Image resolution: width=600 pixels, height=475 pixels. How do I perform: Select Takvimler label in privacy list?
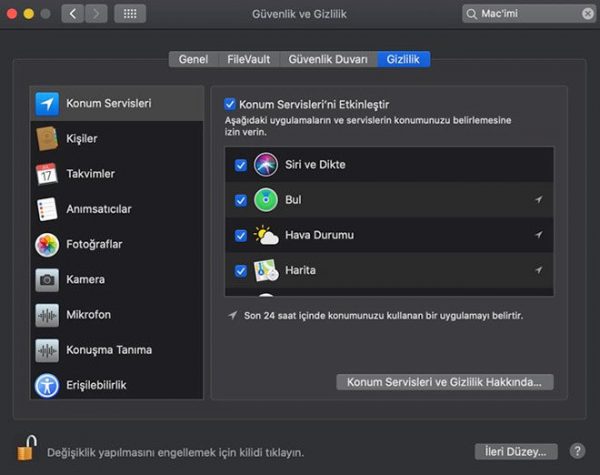(91, 174)
